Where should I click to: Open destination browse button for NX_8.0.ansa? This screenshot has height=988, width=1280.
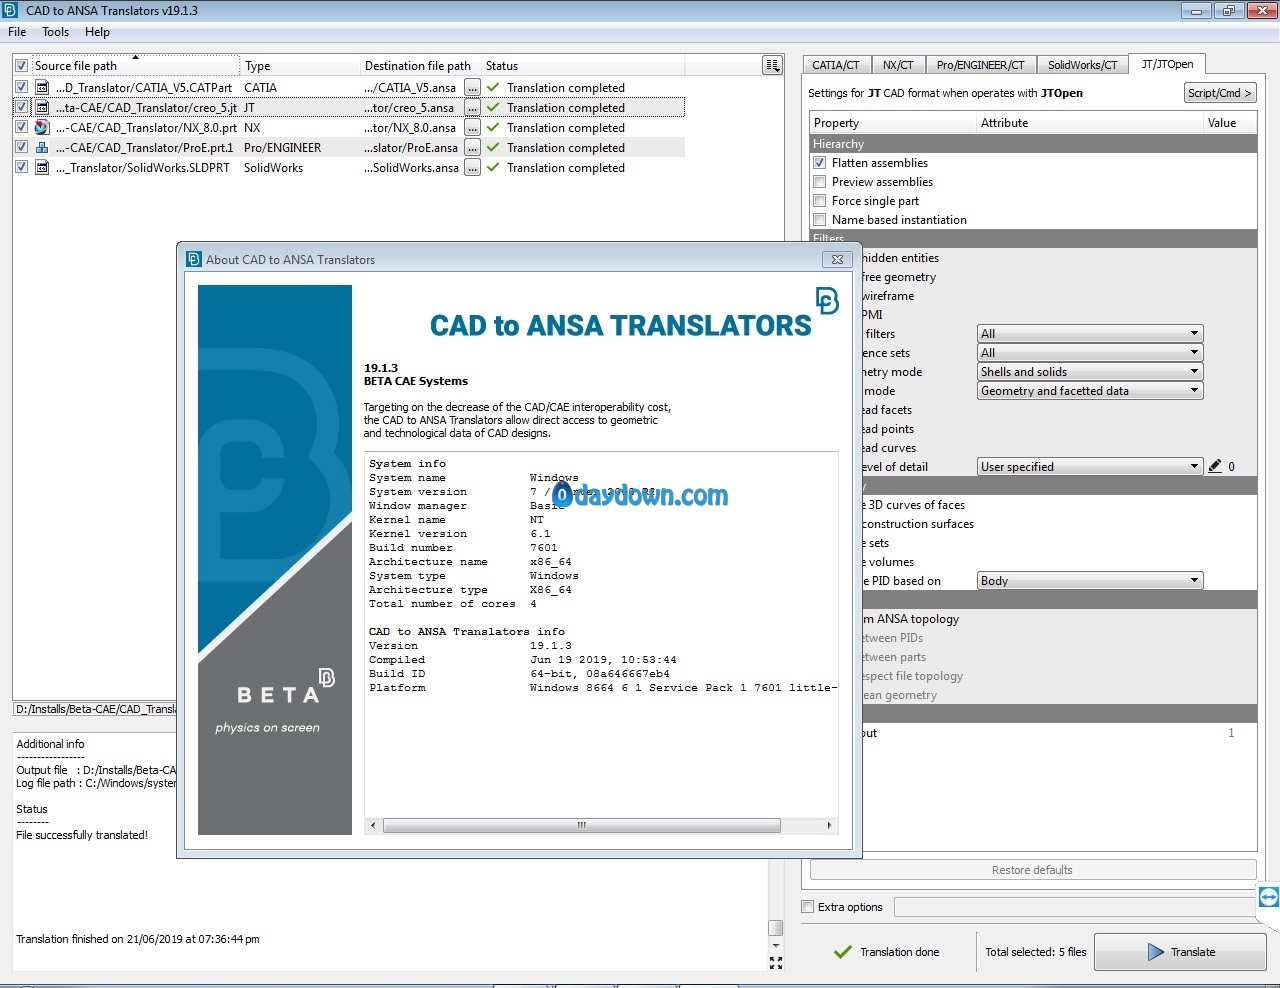coord(472,128)
